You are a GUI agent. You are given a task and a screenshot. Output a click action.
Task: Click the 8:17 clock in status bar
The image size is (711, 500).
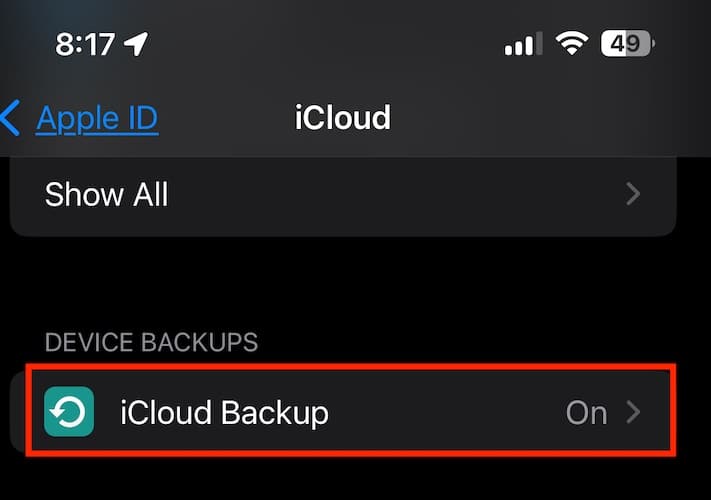(x=84, y=44)
